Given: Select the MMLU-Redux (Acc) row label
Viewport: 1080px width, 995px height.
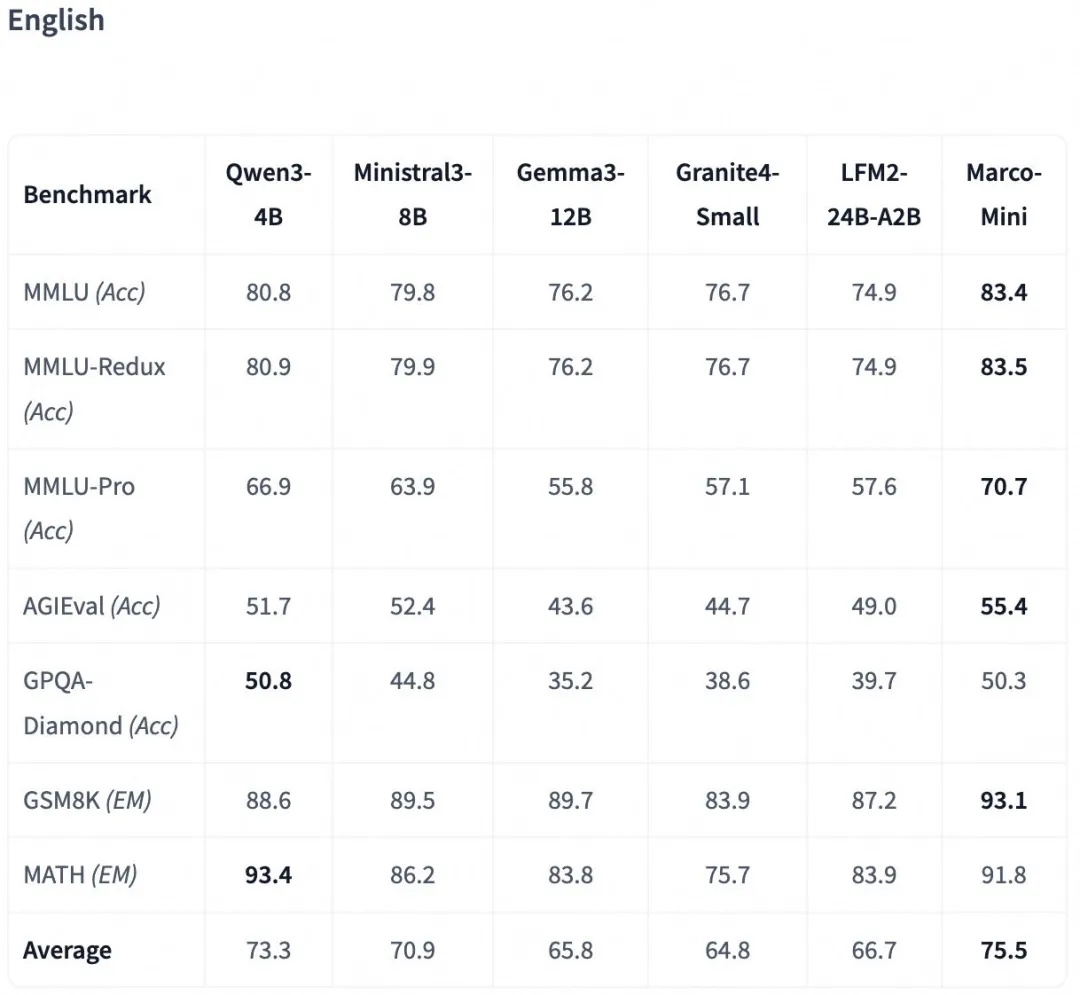Looking at the screenshot, I should (x=94, y=388).
